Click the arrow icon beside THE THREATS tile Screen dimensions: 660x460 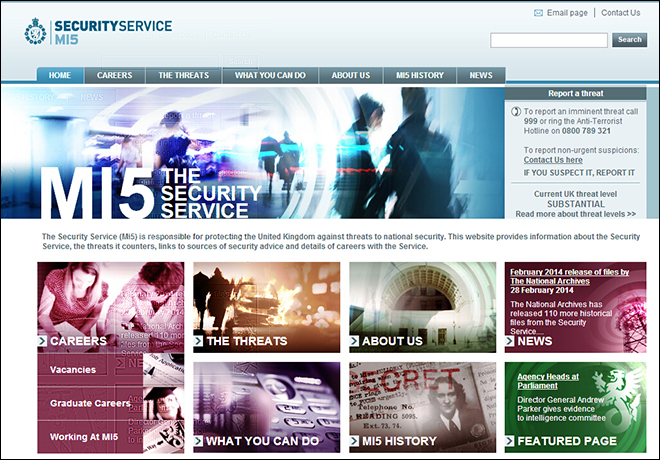click(x=198, y=341)
